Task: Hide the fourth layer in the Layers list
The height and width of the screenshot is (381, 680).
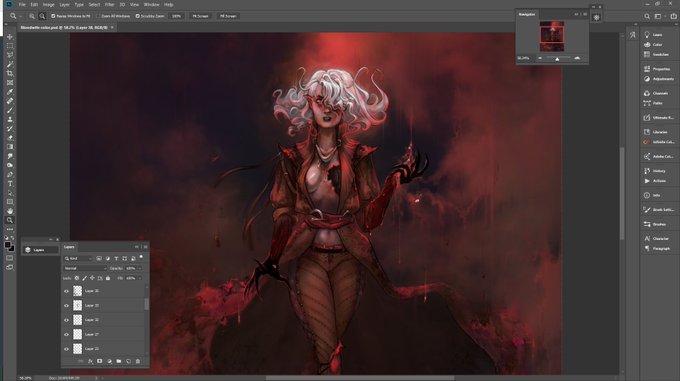Action: 66,335
